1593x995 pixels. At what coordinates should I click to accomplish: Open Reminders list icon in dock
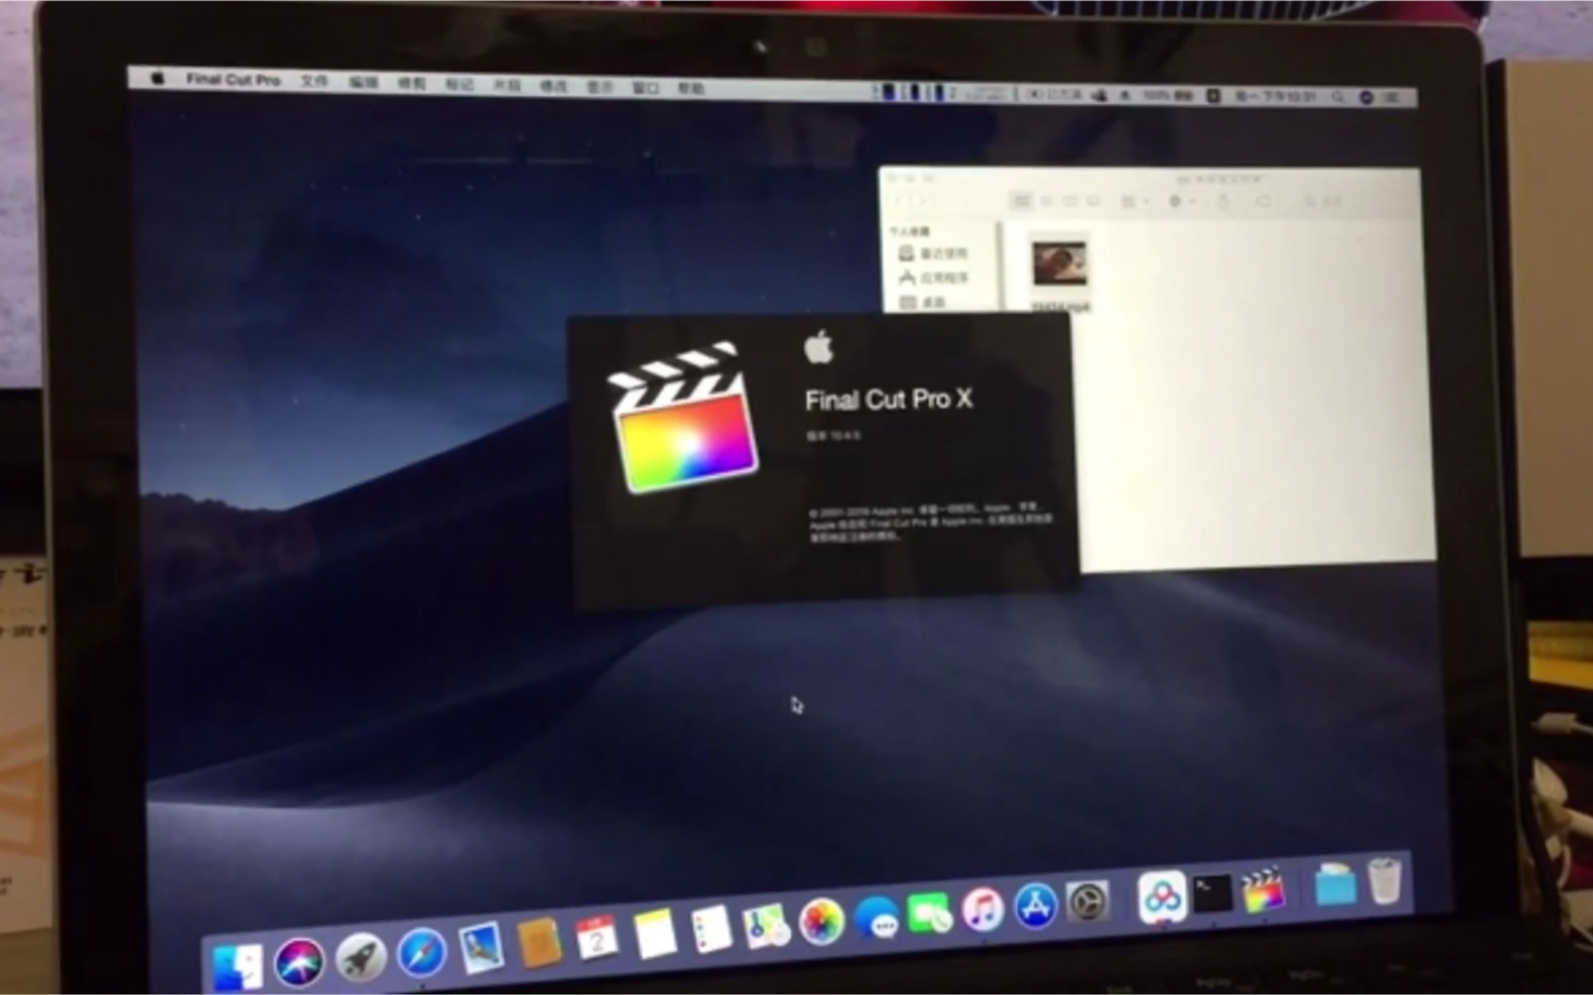click(711, 929)
